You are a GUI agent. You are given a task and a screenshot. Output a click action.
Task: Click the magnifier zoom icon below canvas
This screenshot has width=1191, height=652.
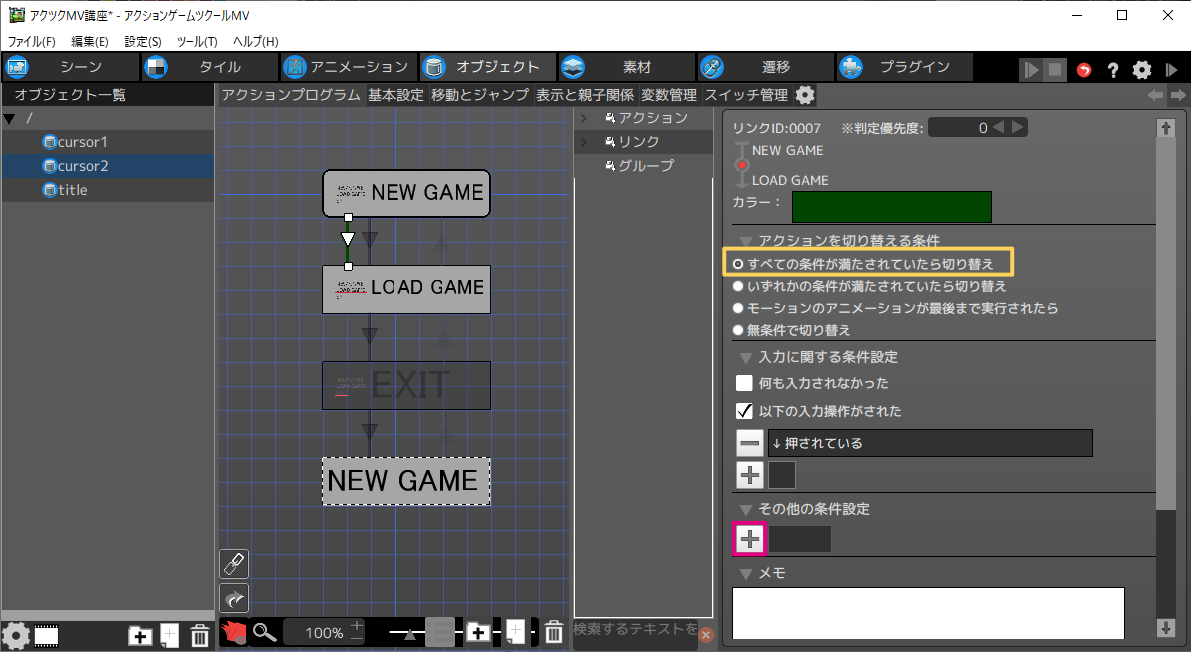(264, 632)
